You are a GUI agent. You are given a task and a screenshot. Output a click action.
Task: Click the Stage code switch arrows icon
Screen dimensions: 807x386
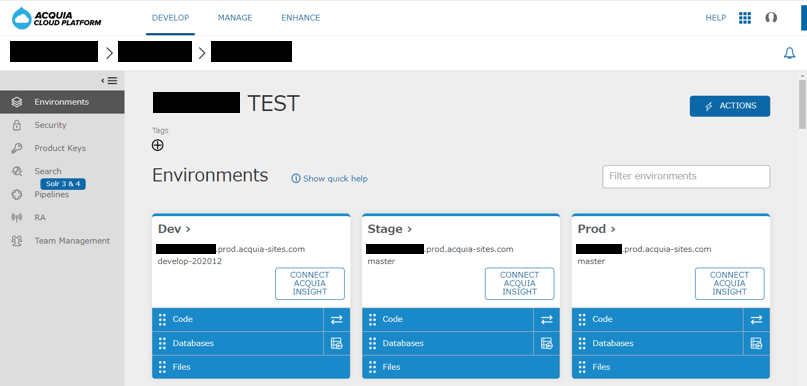tap(547, 320)
